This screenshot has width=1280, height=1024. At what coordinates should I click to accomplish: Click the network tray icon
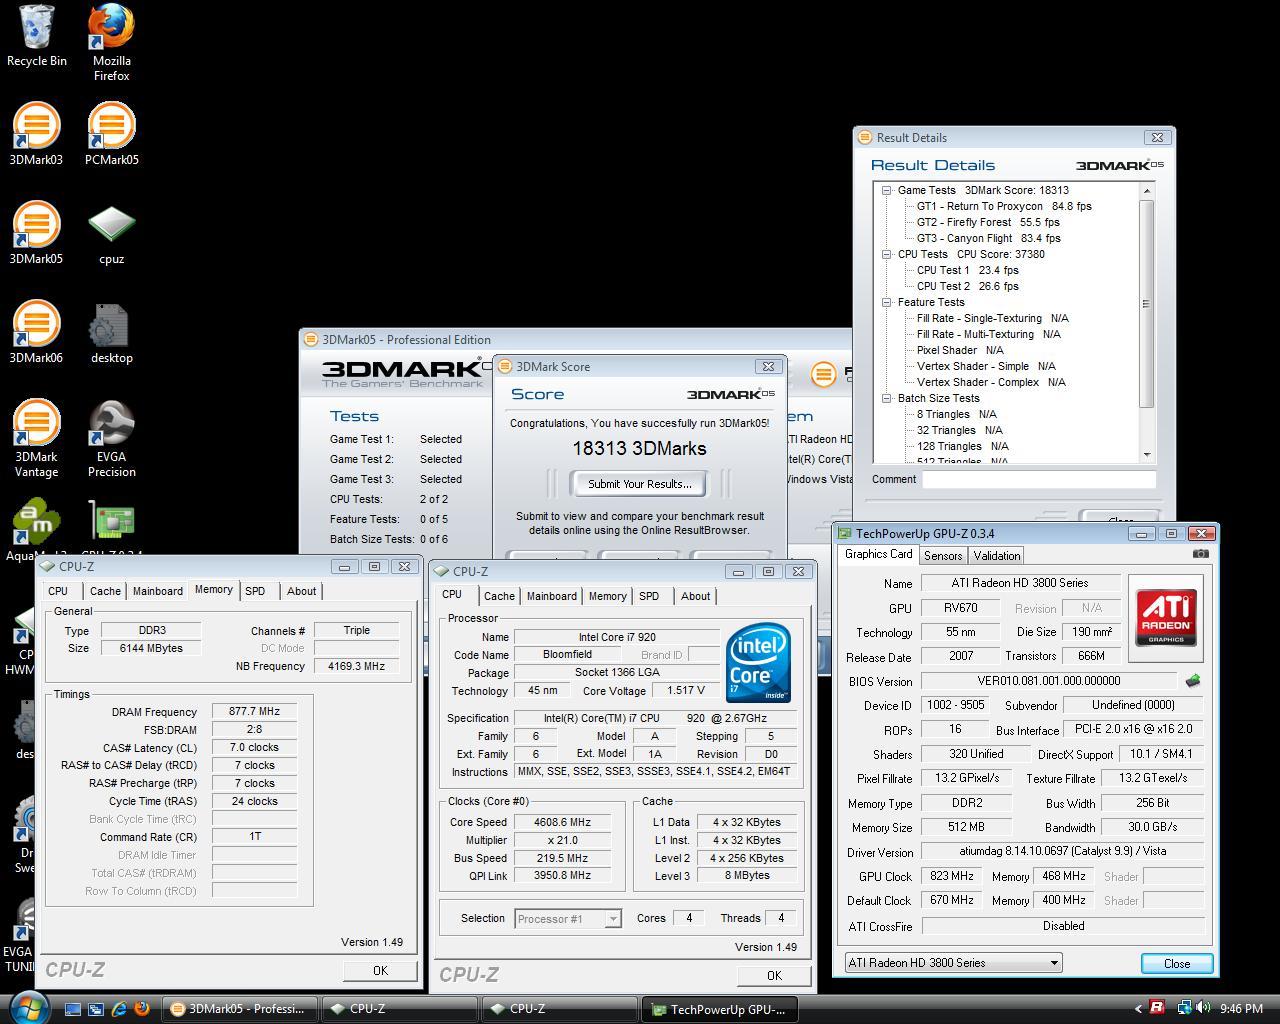1184,1008
